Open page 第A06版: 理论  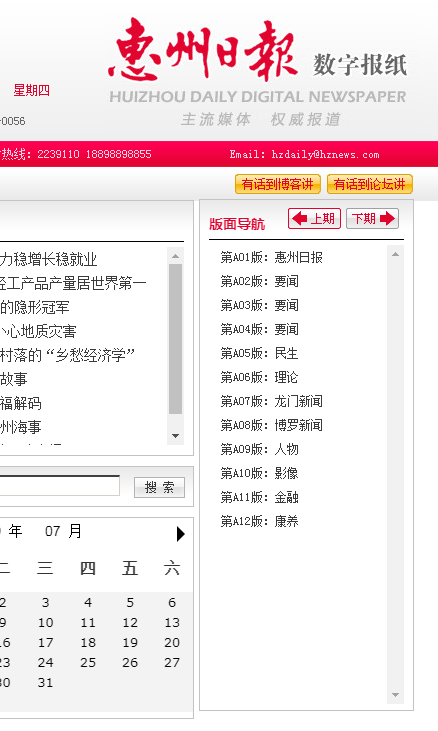coord(260,377)
